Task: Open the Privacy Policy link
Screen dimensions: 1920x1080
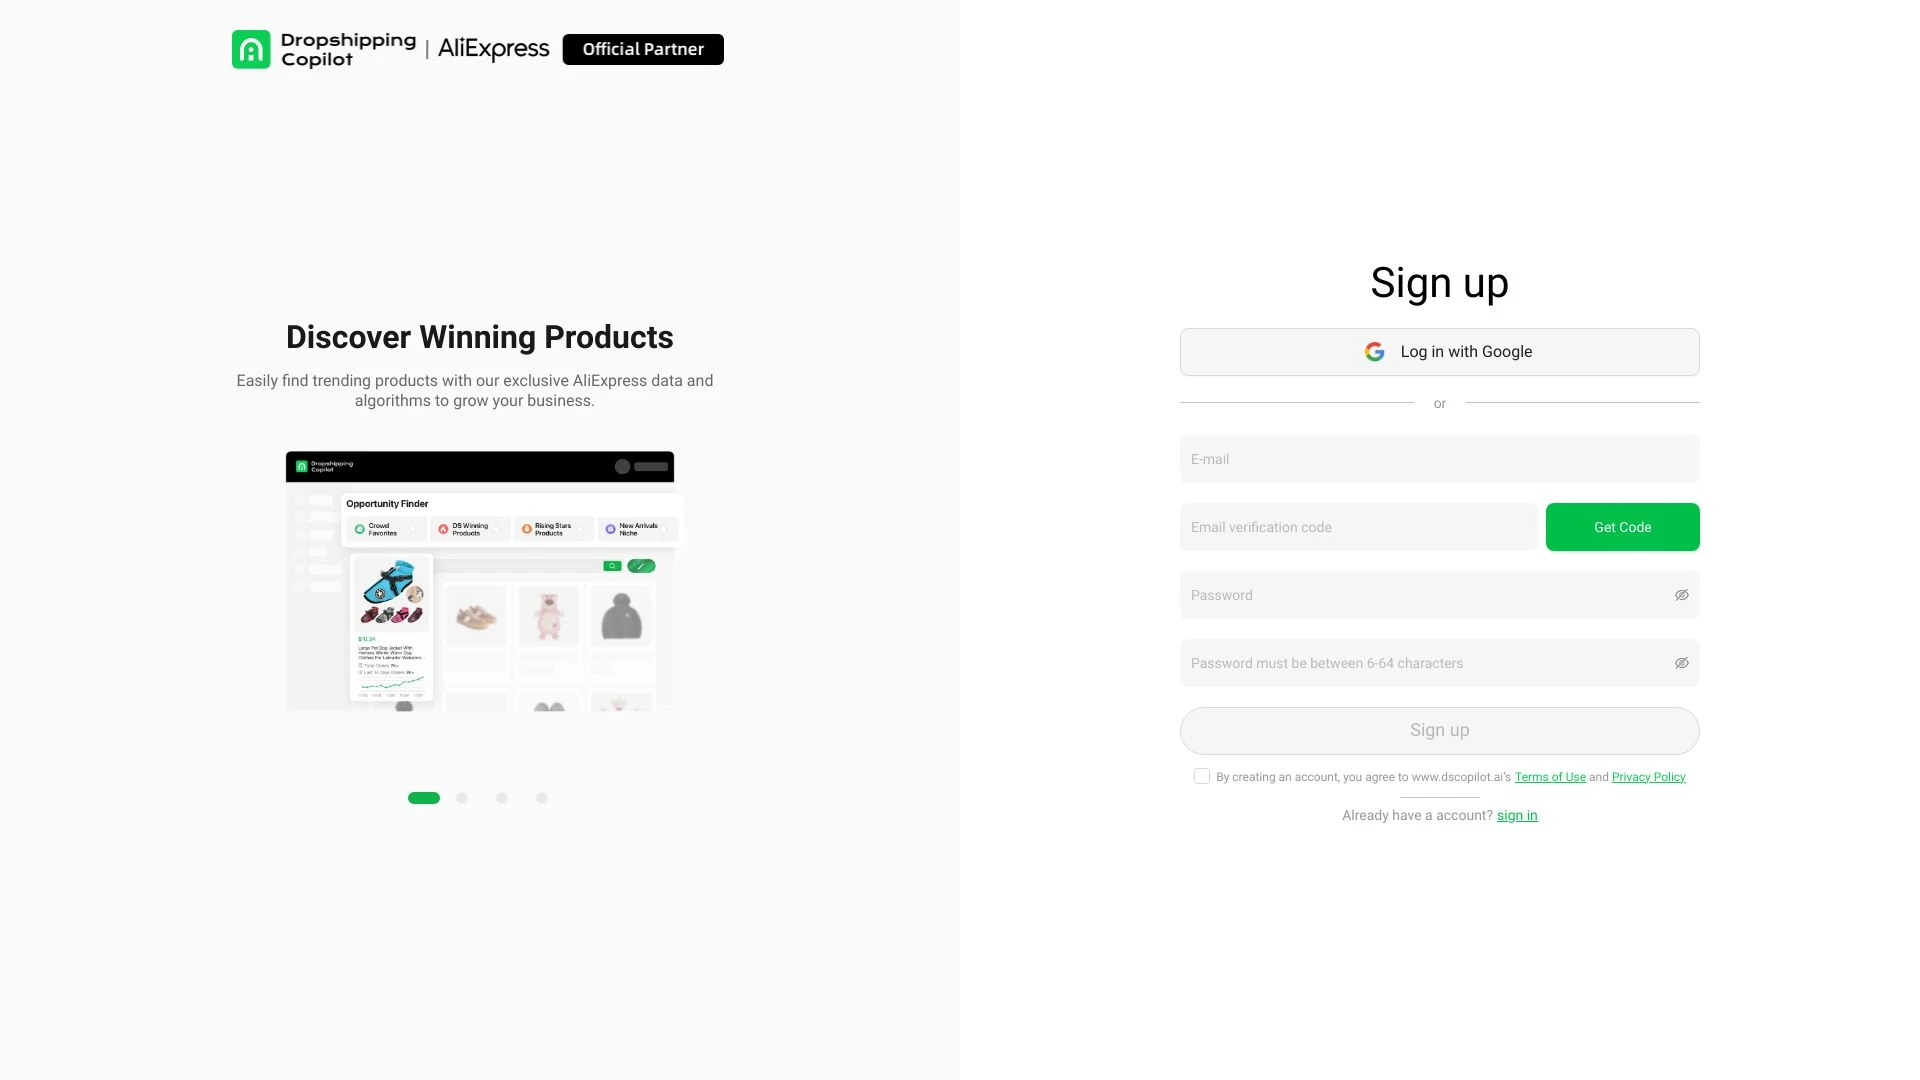Action: [1648, 776]
